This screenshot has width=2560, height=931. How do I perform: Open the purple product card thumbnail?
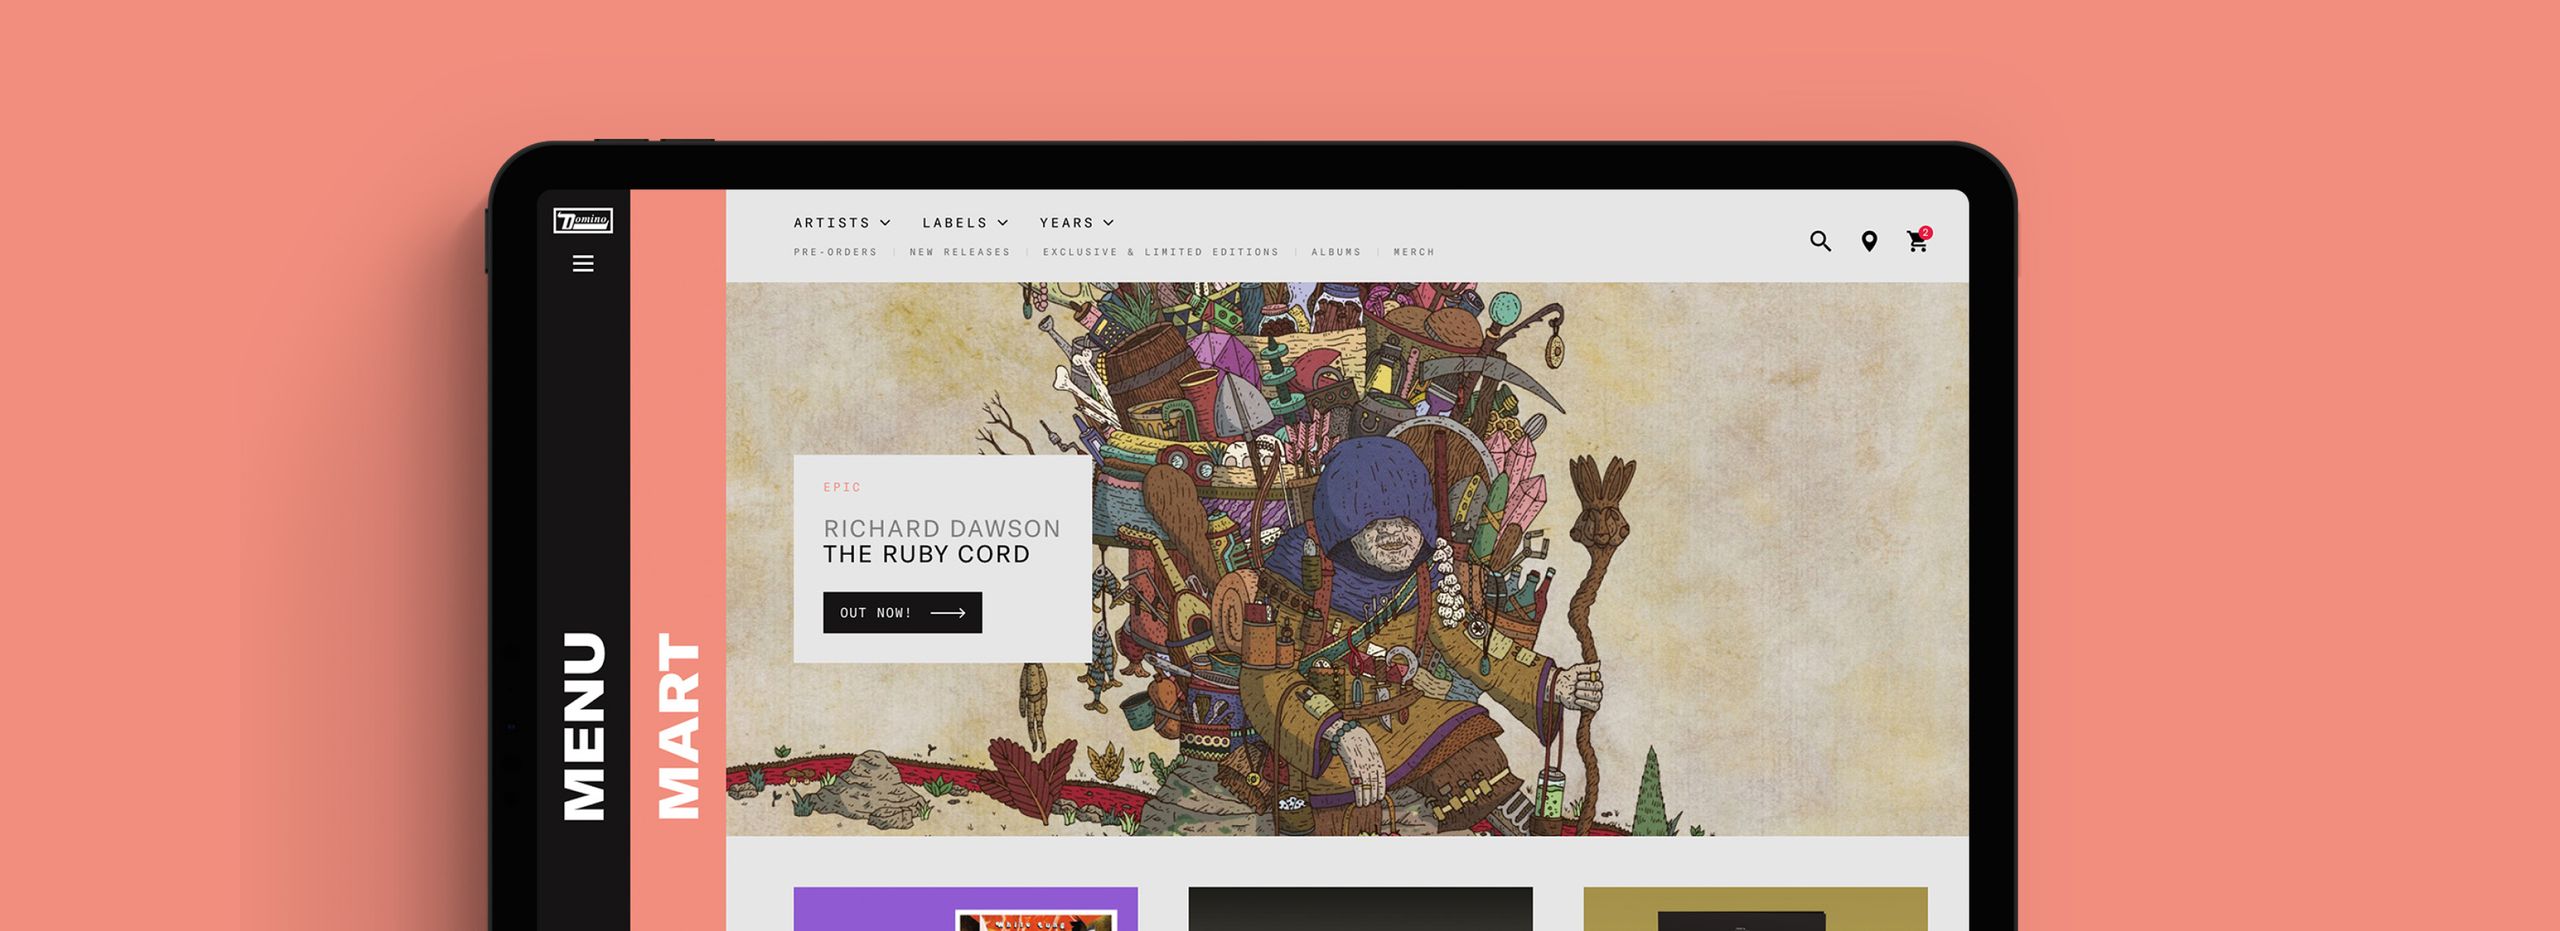point(965,909)
